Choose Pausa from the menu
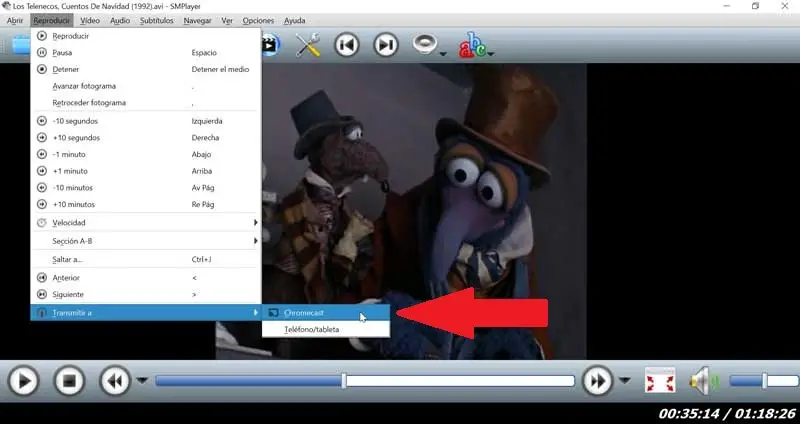This screenshot has height=424, width=800. 146,53
